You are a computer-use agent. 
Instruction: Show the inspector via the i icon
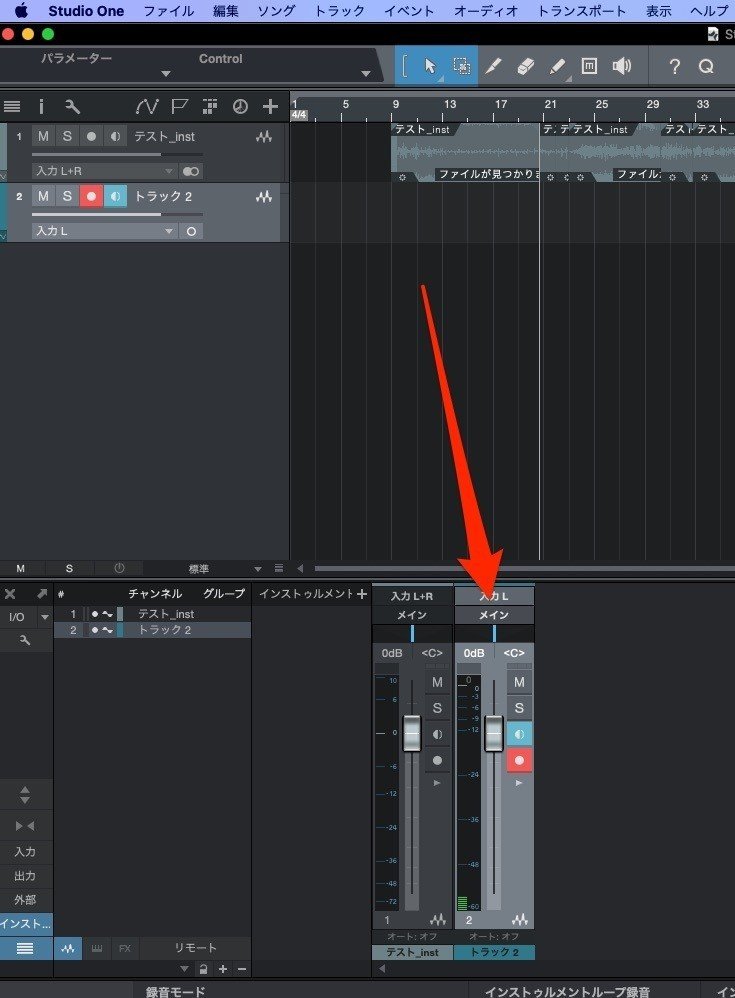[41, 106]
